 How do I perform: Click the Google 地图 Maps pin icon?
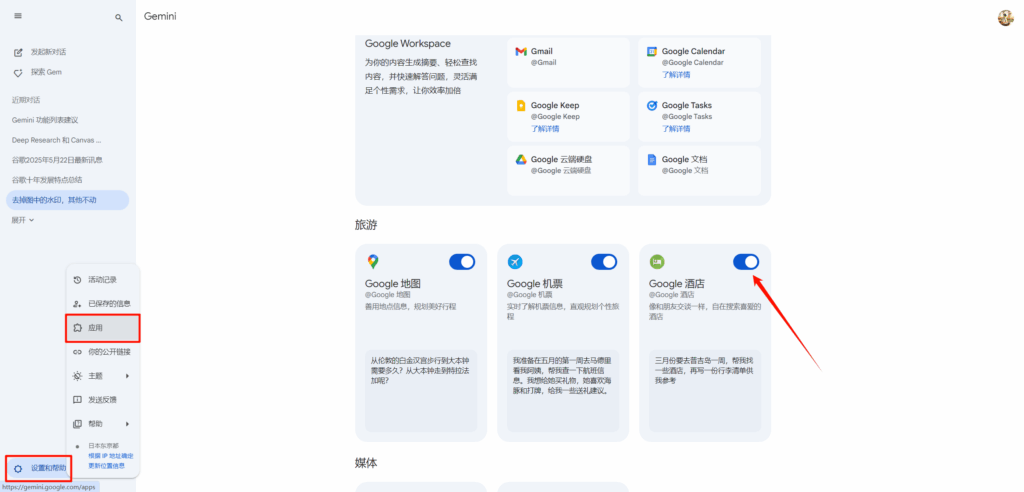[372, 262]
